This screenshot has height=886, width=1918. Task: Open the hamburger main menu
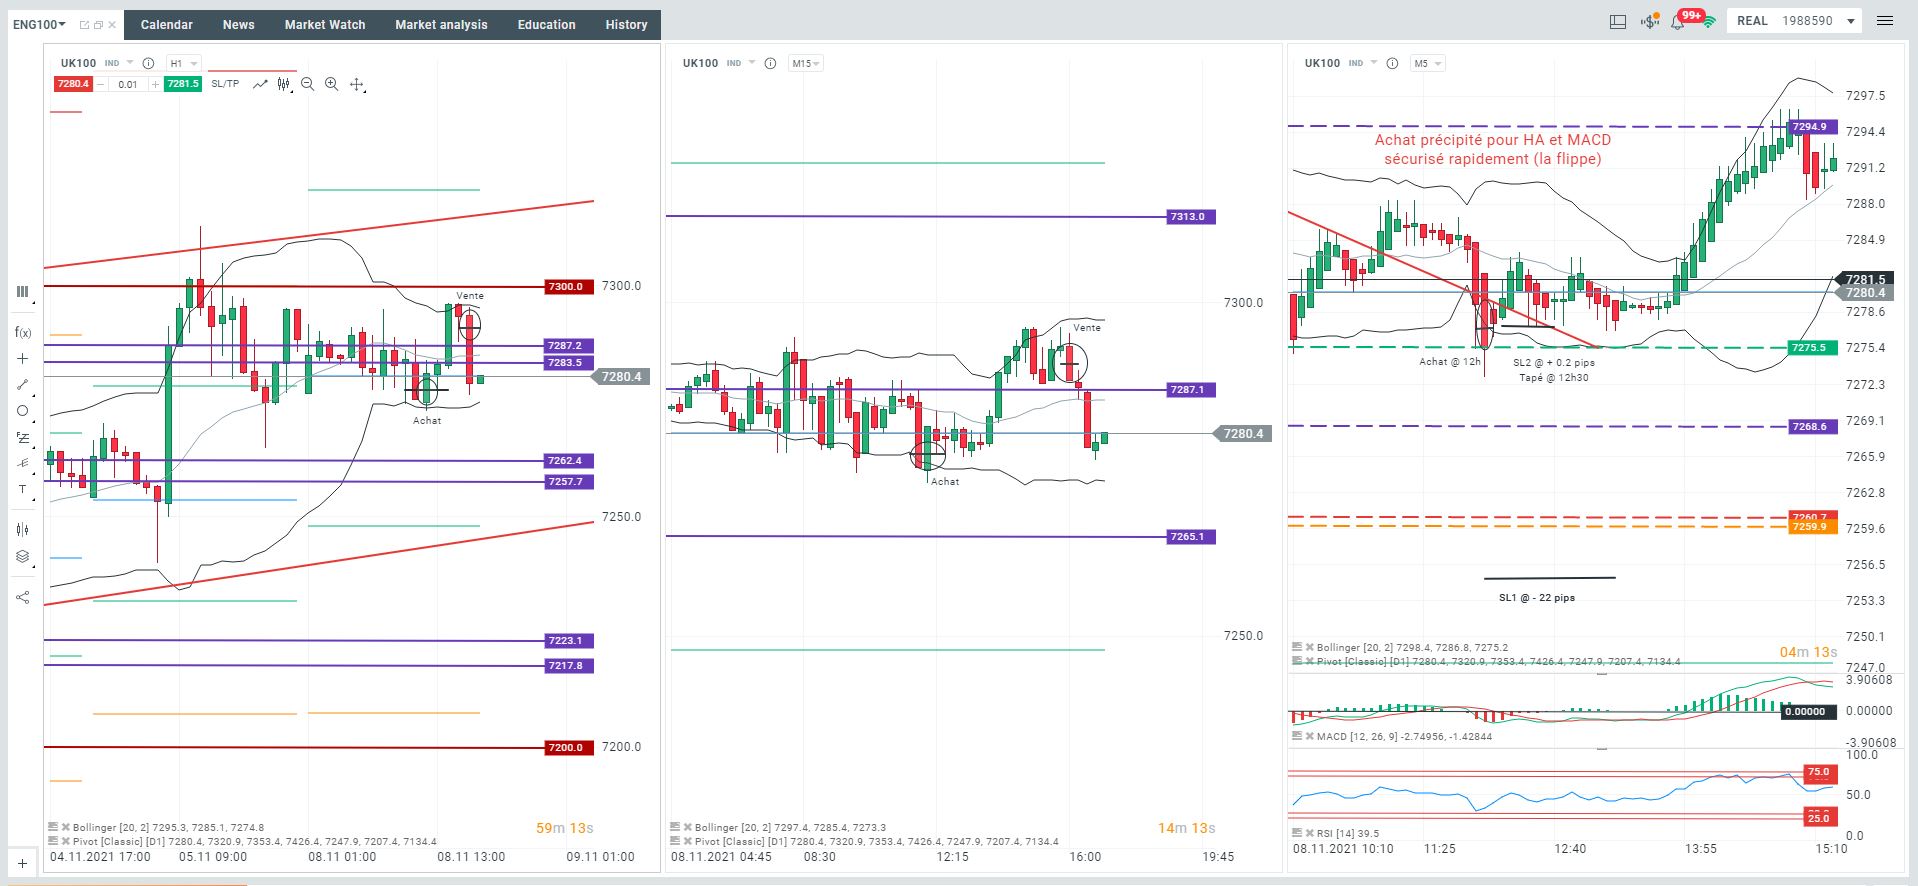[x=1885, y=21]
